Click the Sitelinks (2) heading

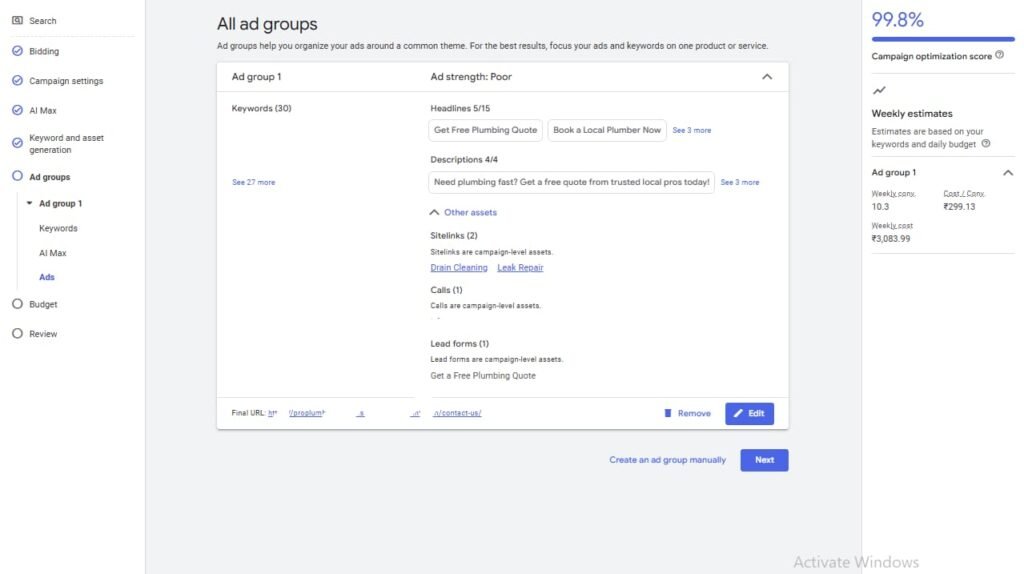453,235
